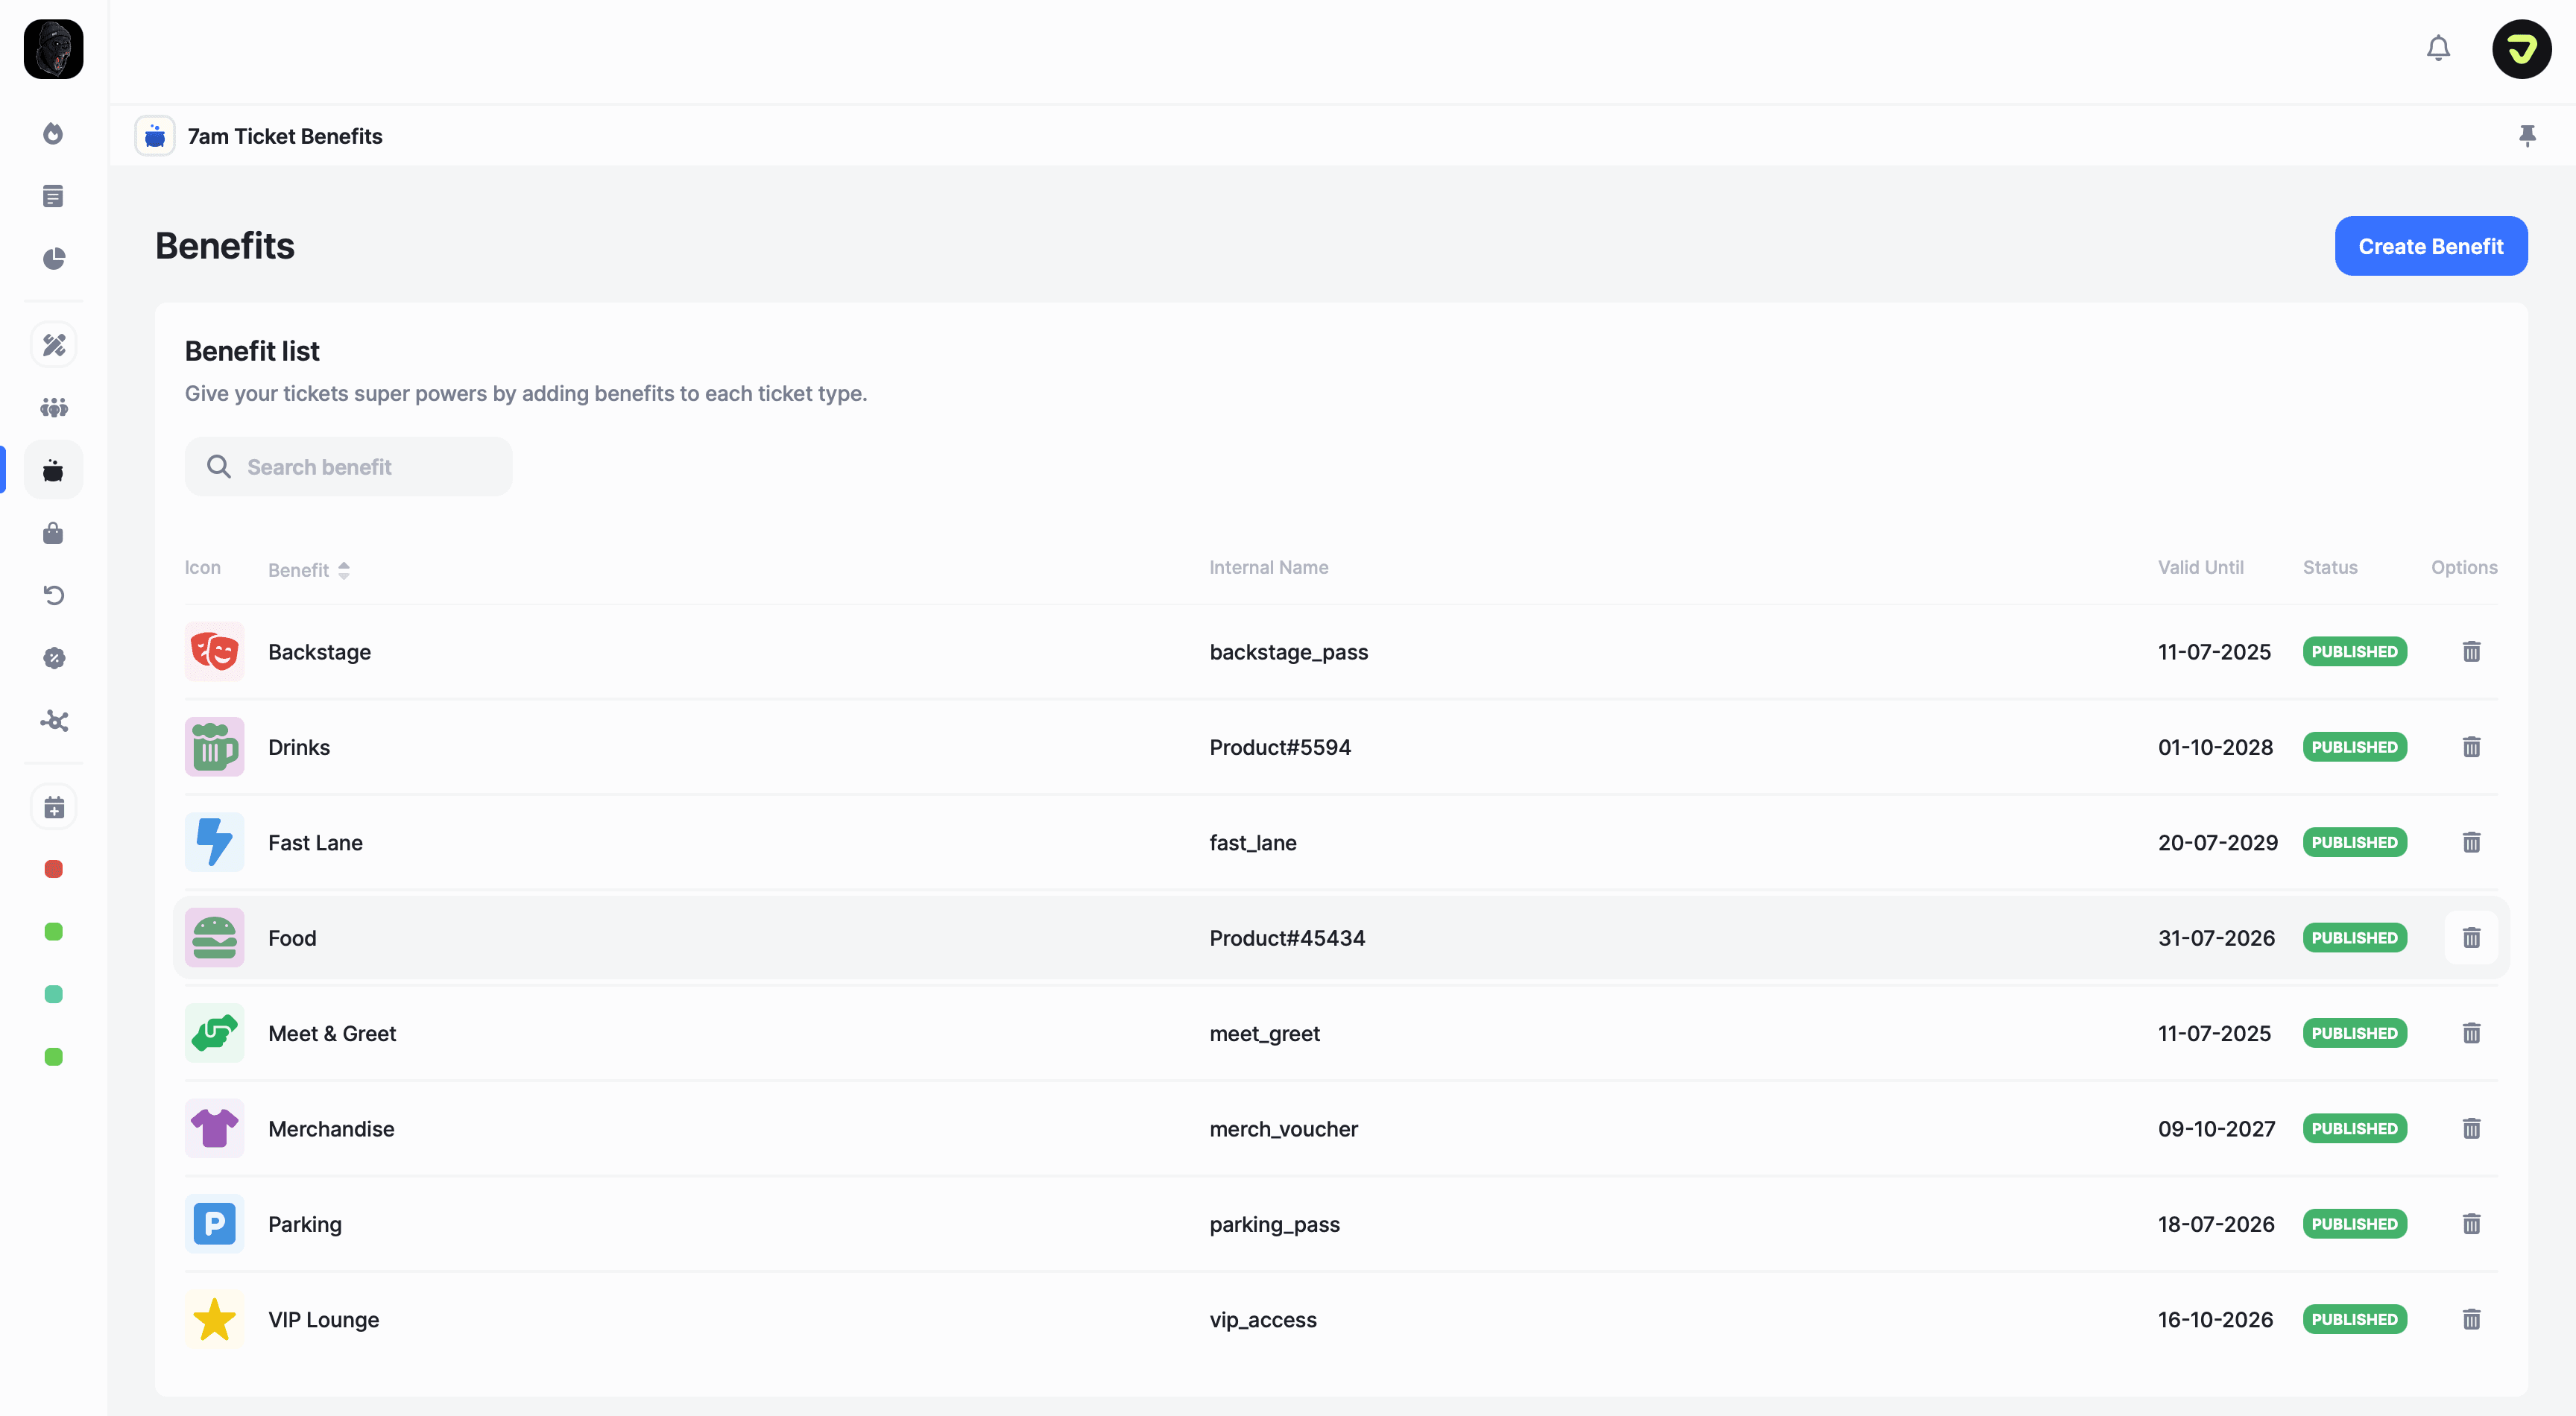Open the shopping bag sidebar icon
Viewport: 2576px width, 1416px height.
pyautogui.click(x=53, y=533)
